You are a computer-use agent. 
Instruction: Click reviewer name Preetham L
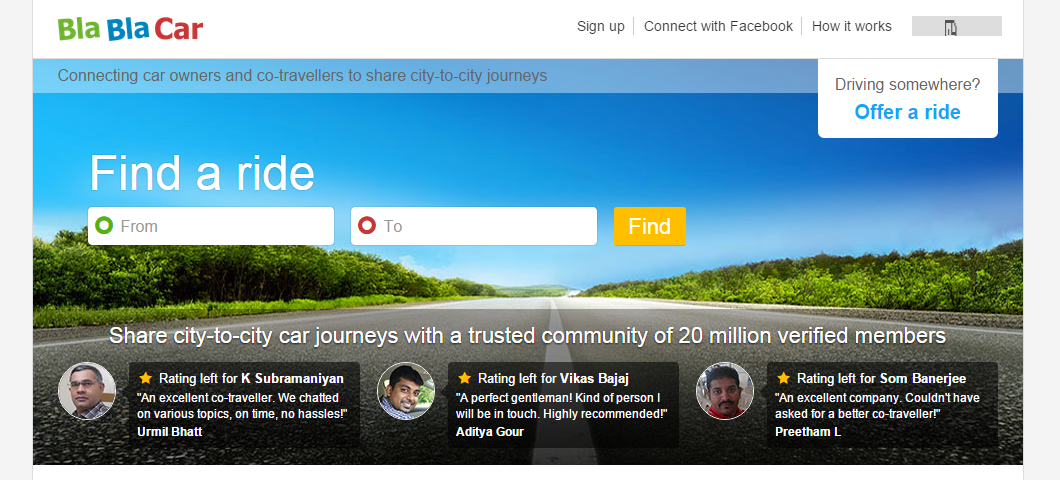[x=808, y=431]
